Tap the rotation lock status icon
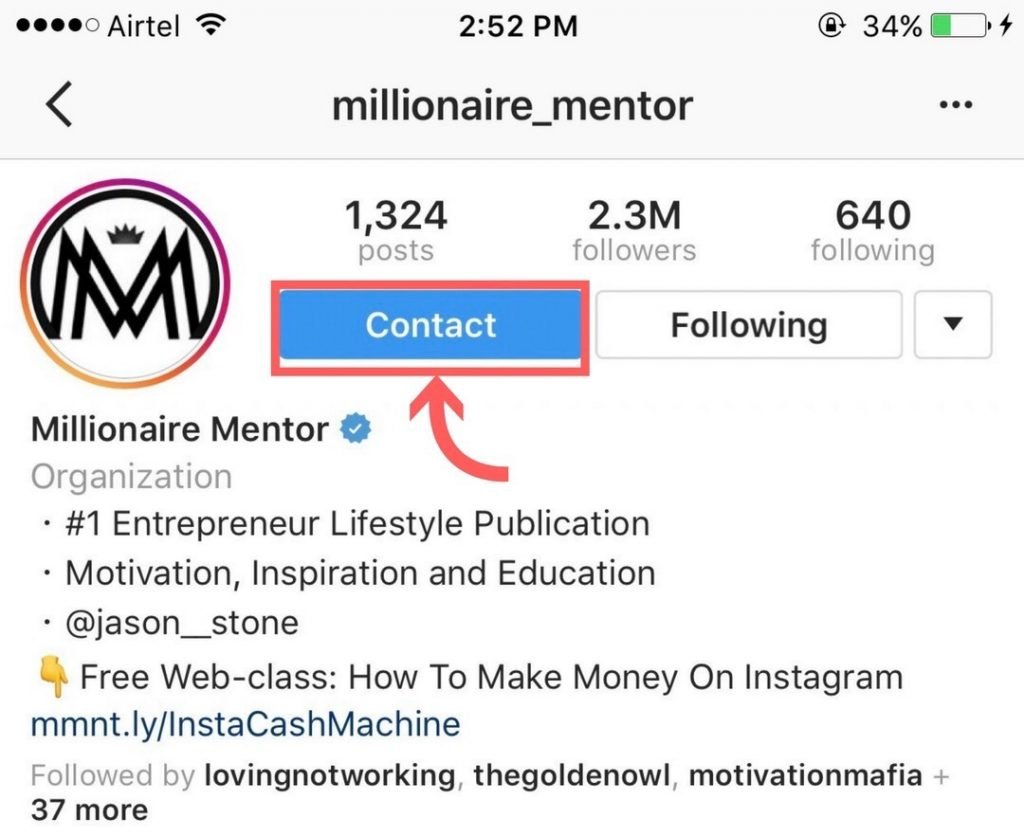Viewport: 1024px width, 837px height. click(831, 26)
